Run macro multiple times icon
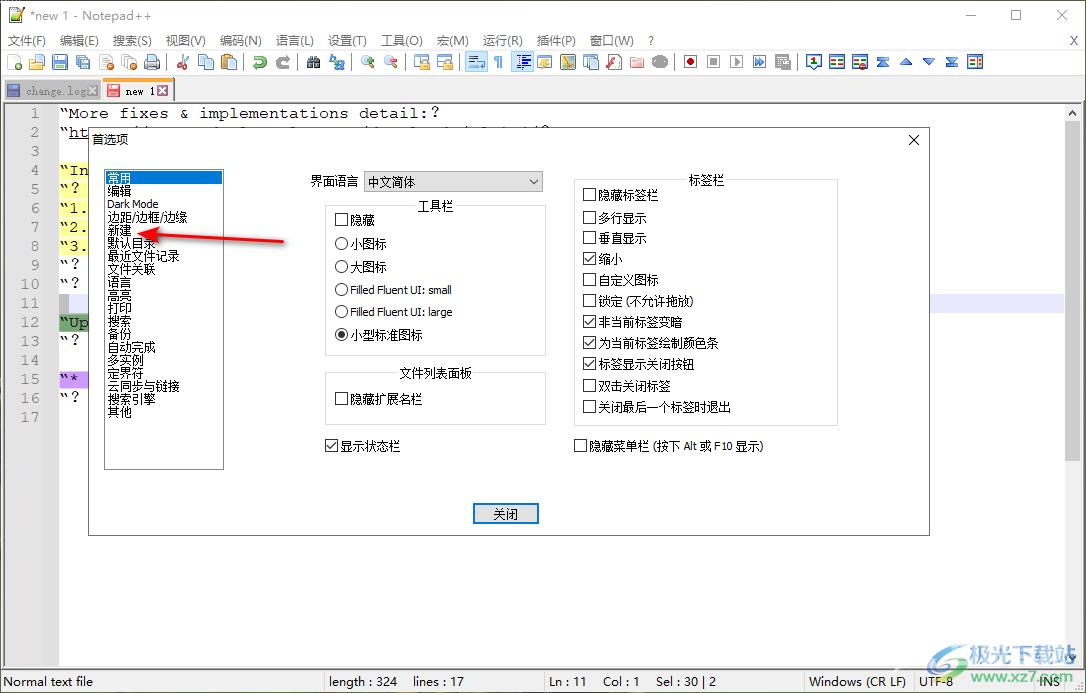The image size is (1086, 693). tap(759, 62)
